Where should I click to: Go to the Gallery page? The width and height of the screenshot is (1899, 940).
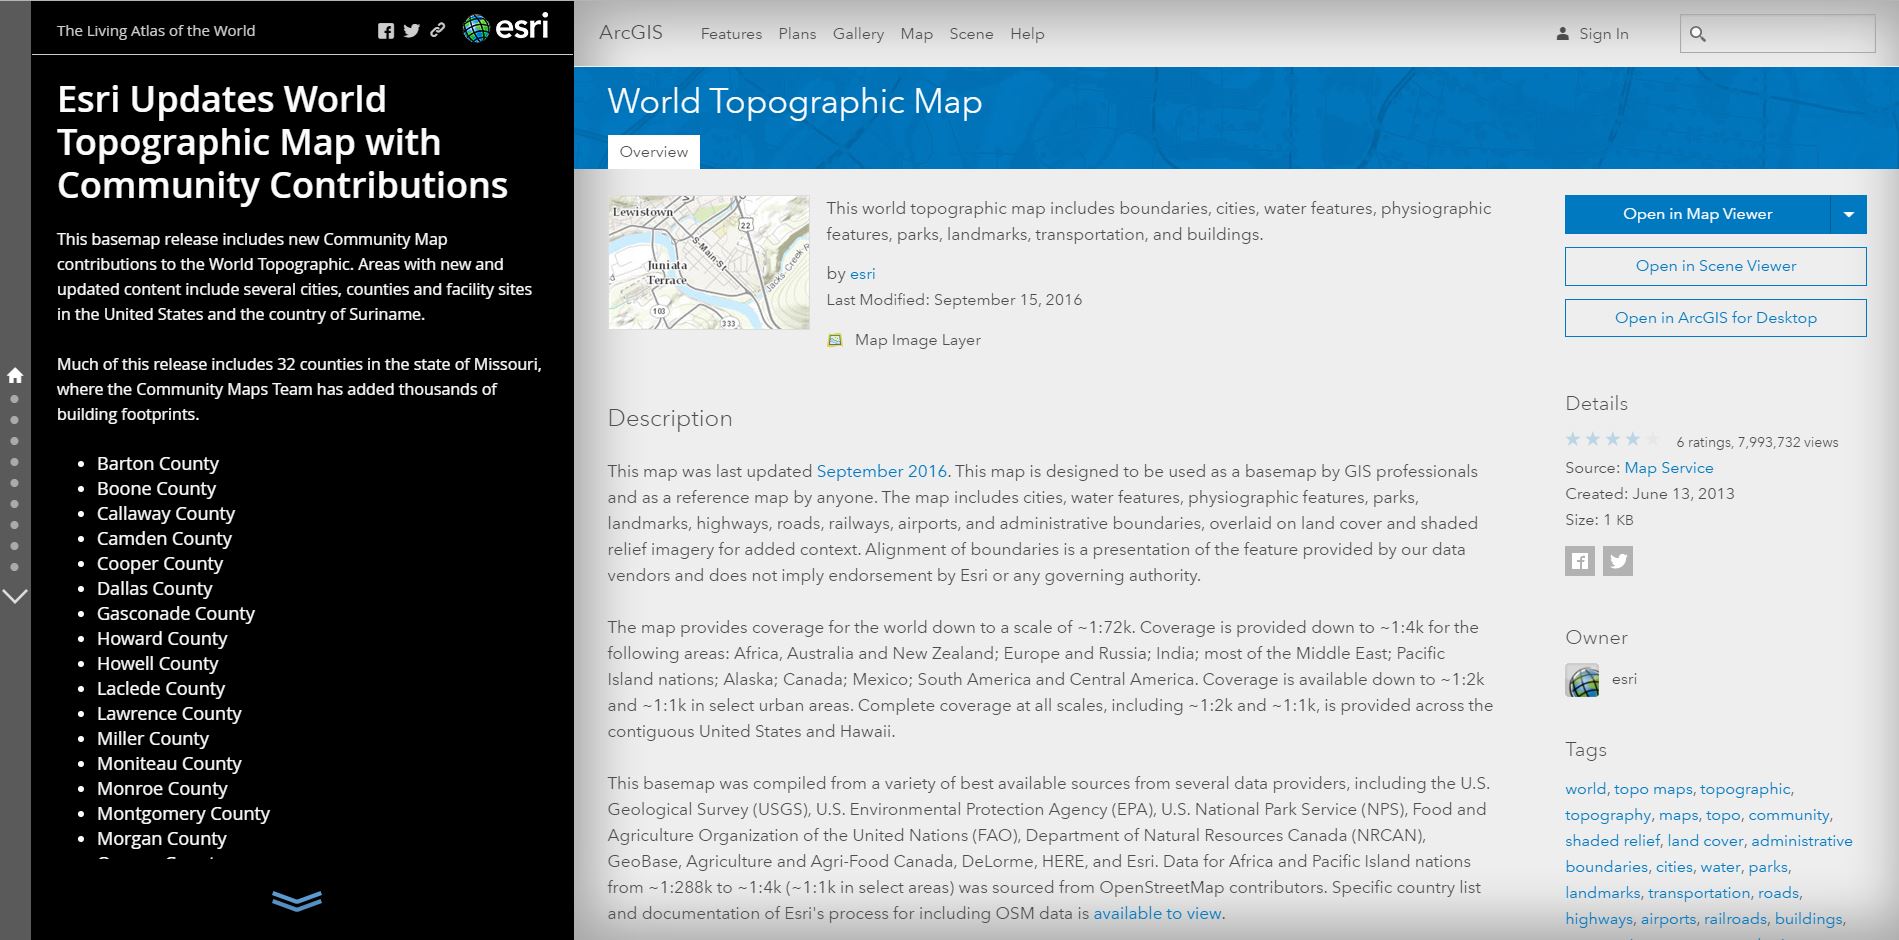(858, 34)
